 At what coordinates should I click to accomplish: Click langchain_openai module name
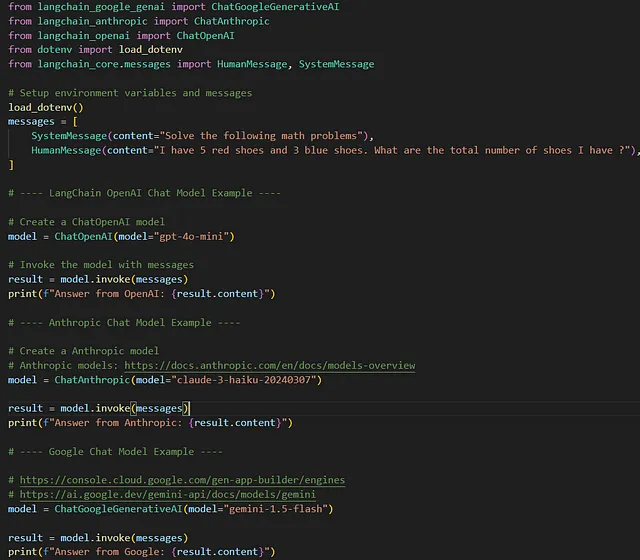(x=83, y=36)
